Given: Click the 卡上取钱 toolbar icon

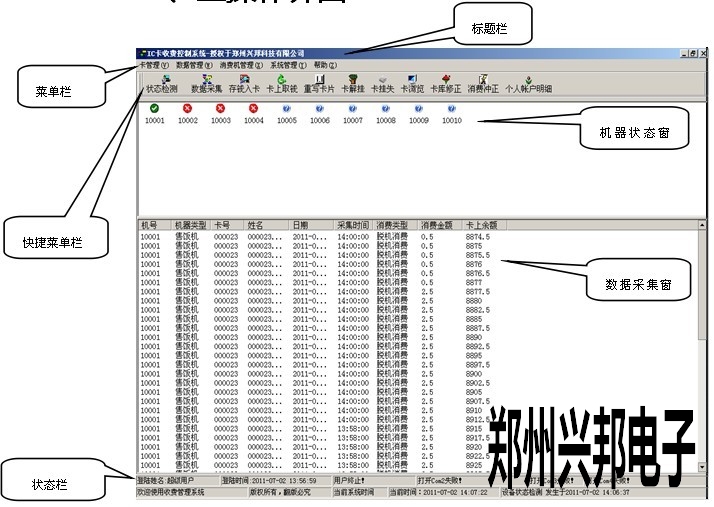Looking at the screenshot, I should (282, 83).
